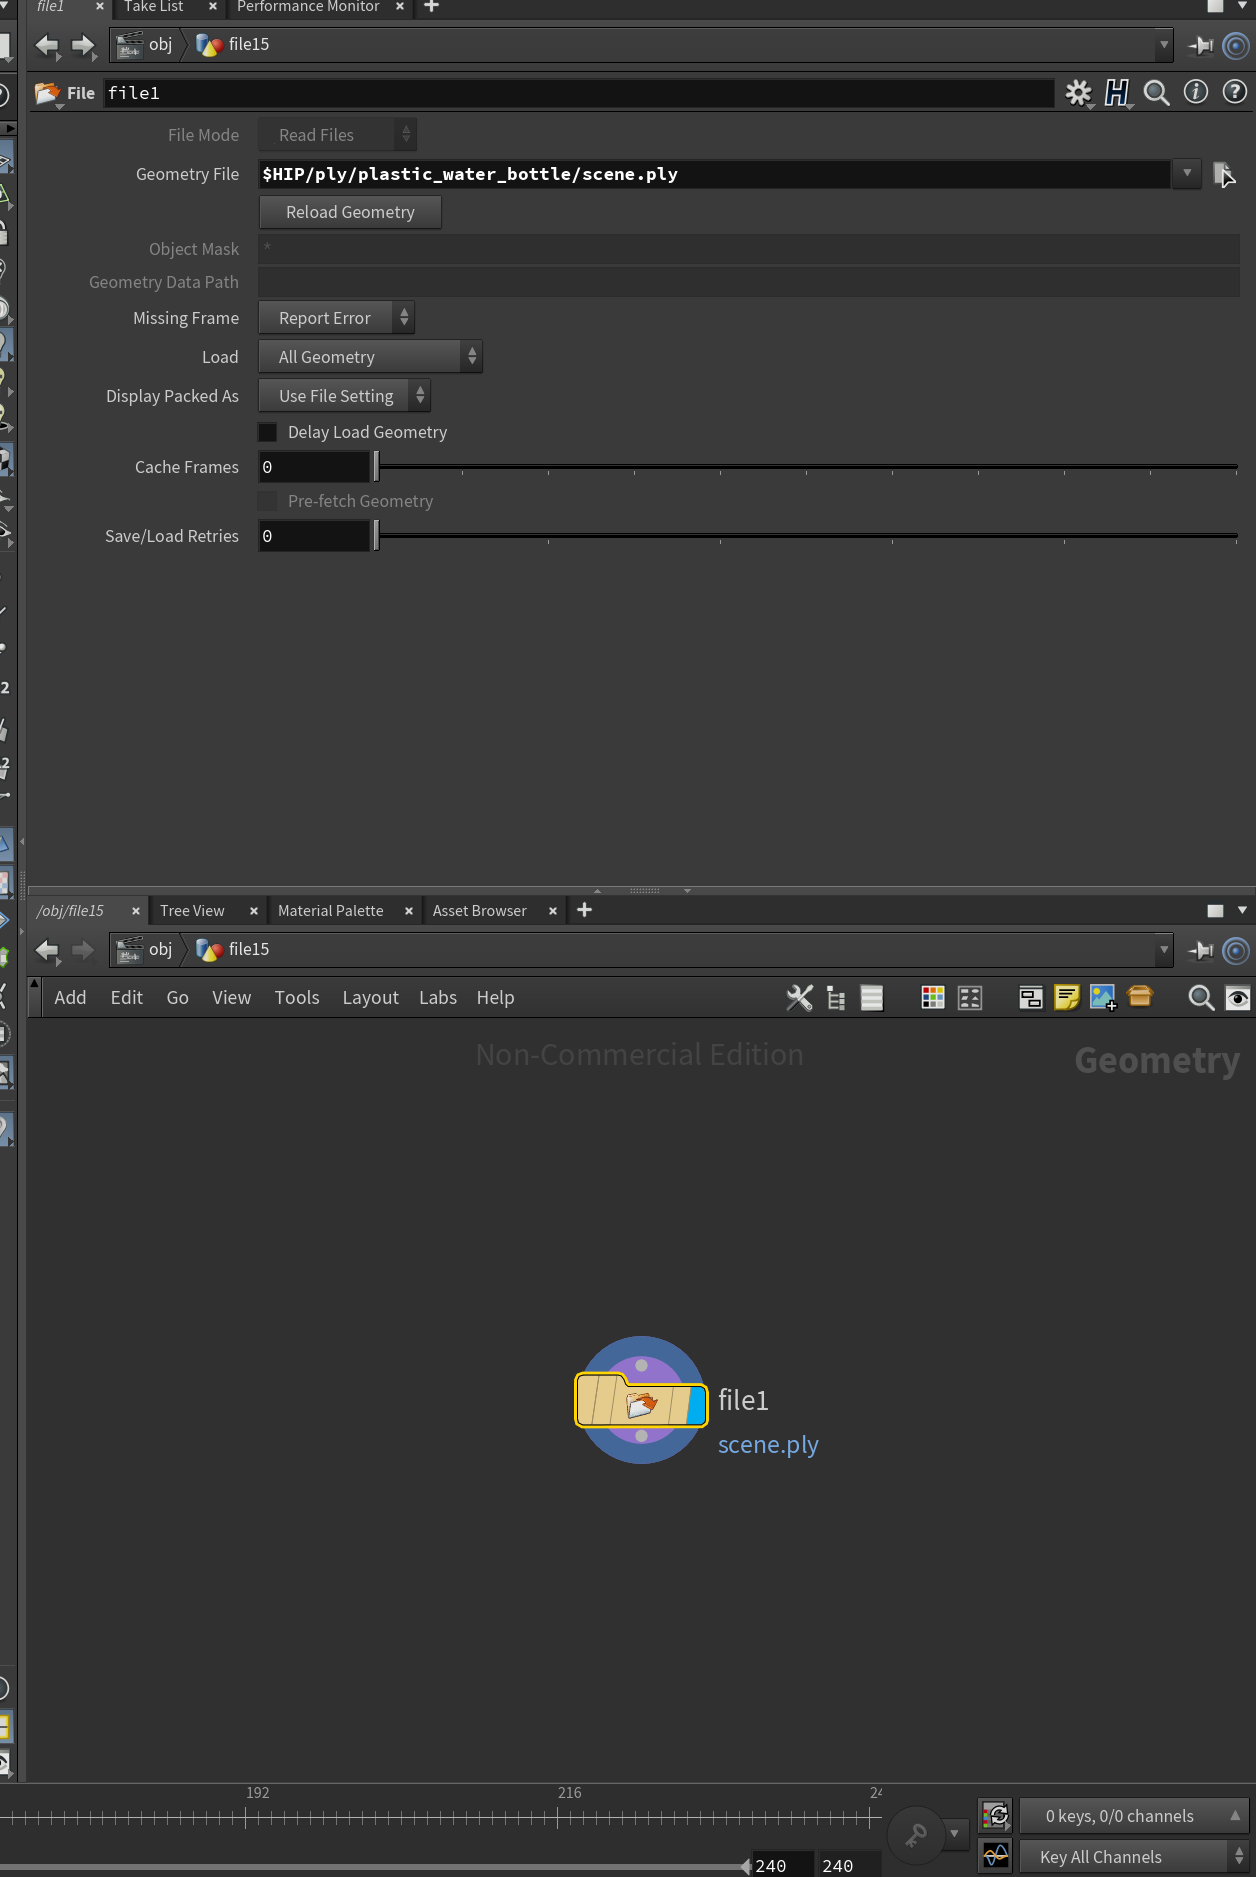Open the Missing Frame dropdown

tap(336, 318)
